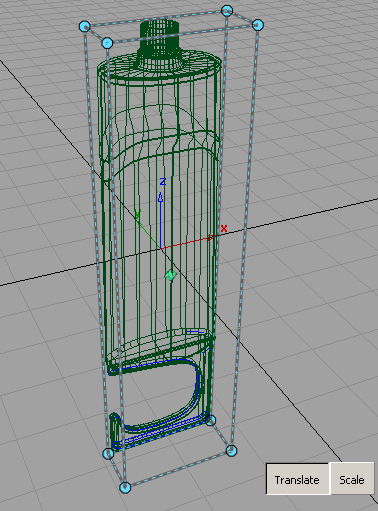Select the highest top corner handle of bounding box
This screenshot has width=378, height=511.
tap(227, 11)
